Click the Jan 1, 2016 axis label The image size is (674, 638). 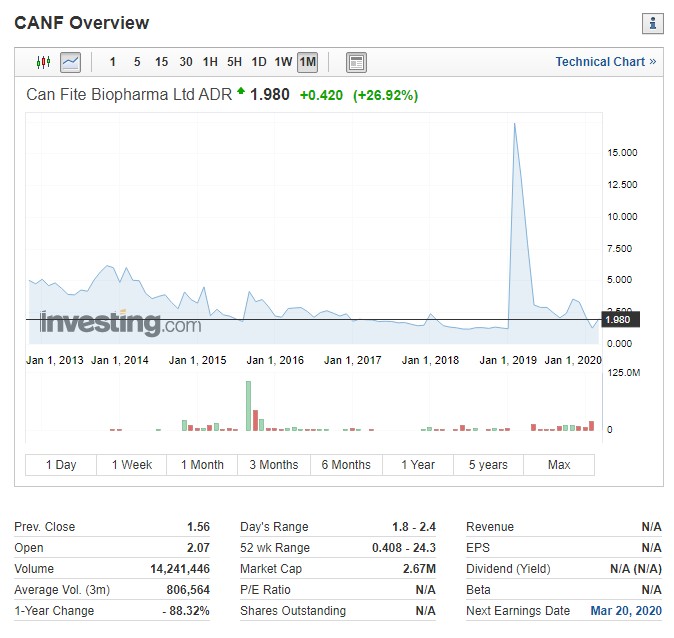[275, 360]
